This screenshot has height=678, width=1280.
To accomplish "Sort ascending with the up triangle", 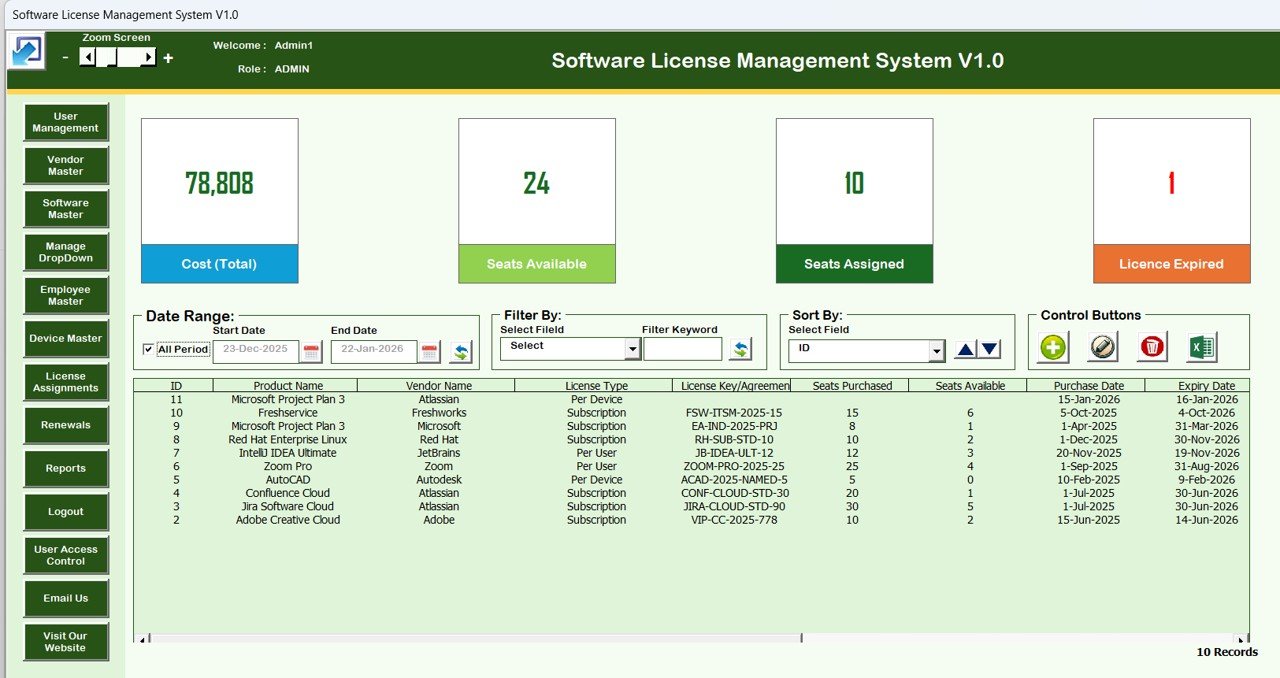I will [x=965, y=349].
